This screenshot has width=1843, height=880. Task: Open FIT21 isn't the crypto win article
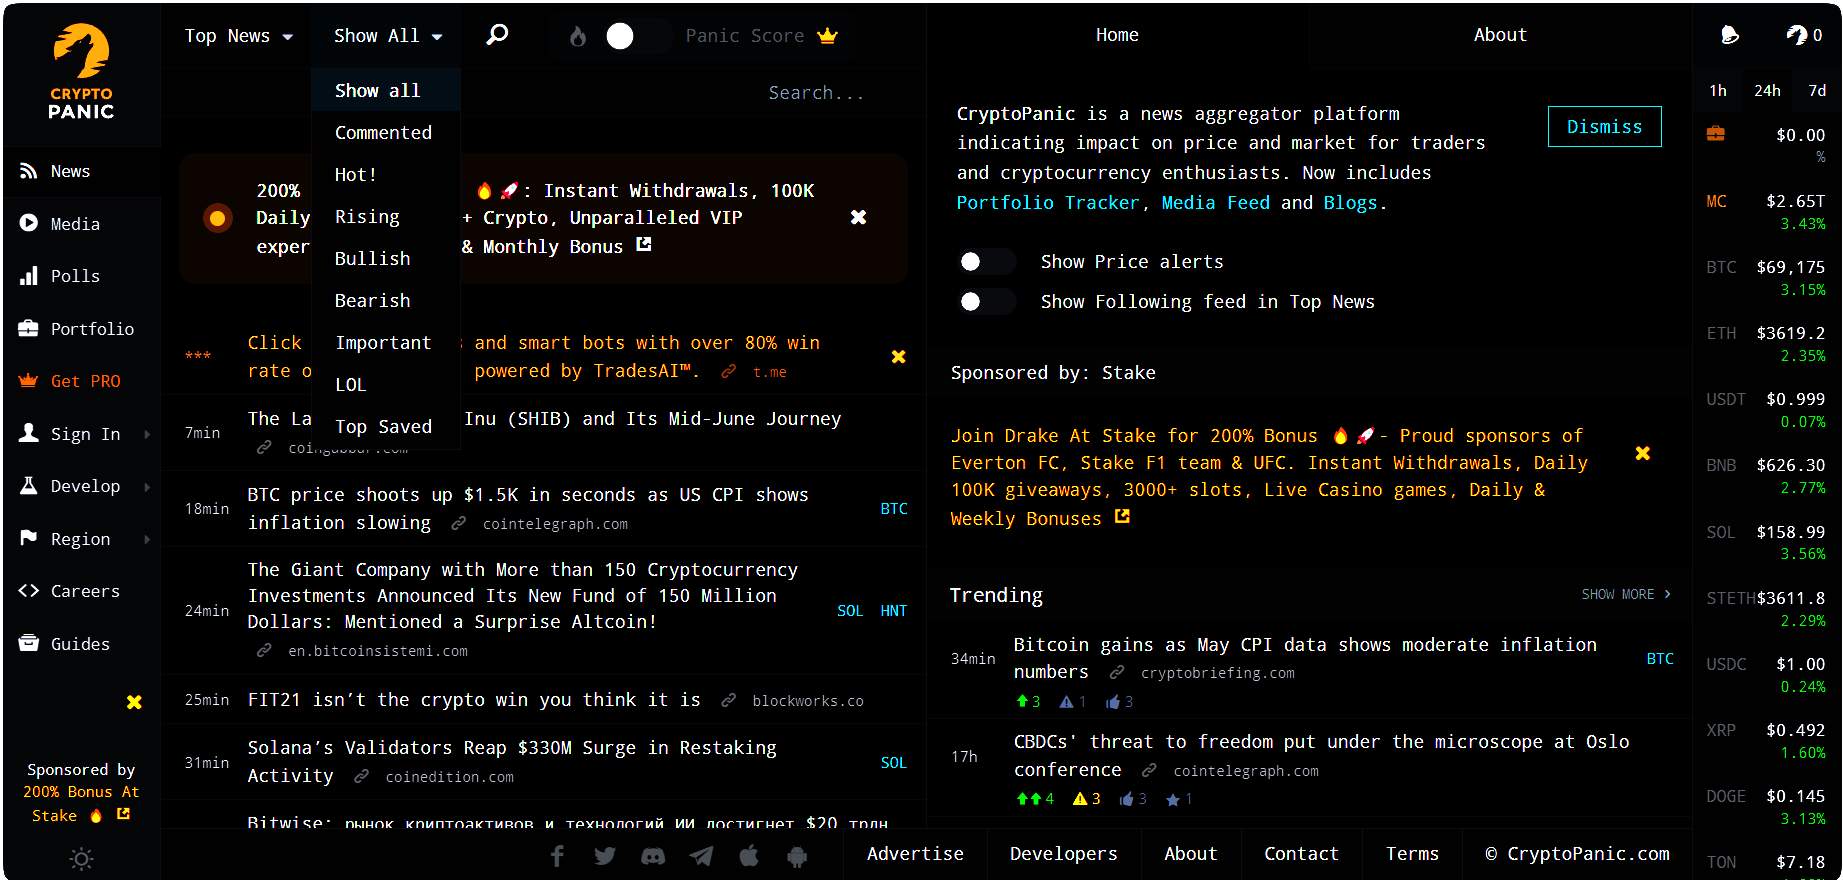[474, 700]
